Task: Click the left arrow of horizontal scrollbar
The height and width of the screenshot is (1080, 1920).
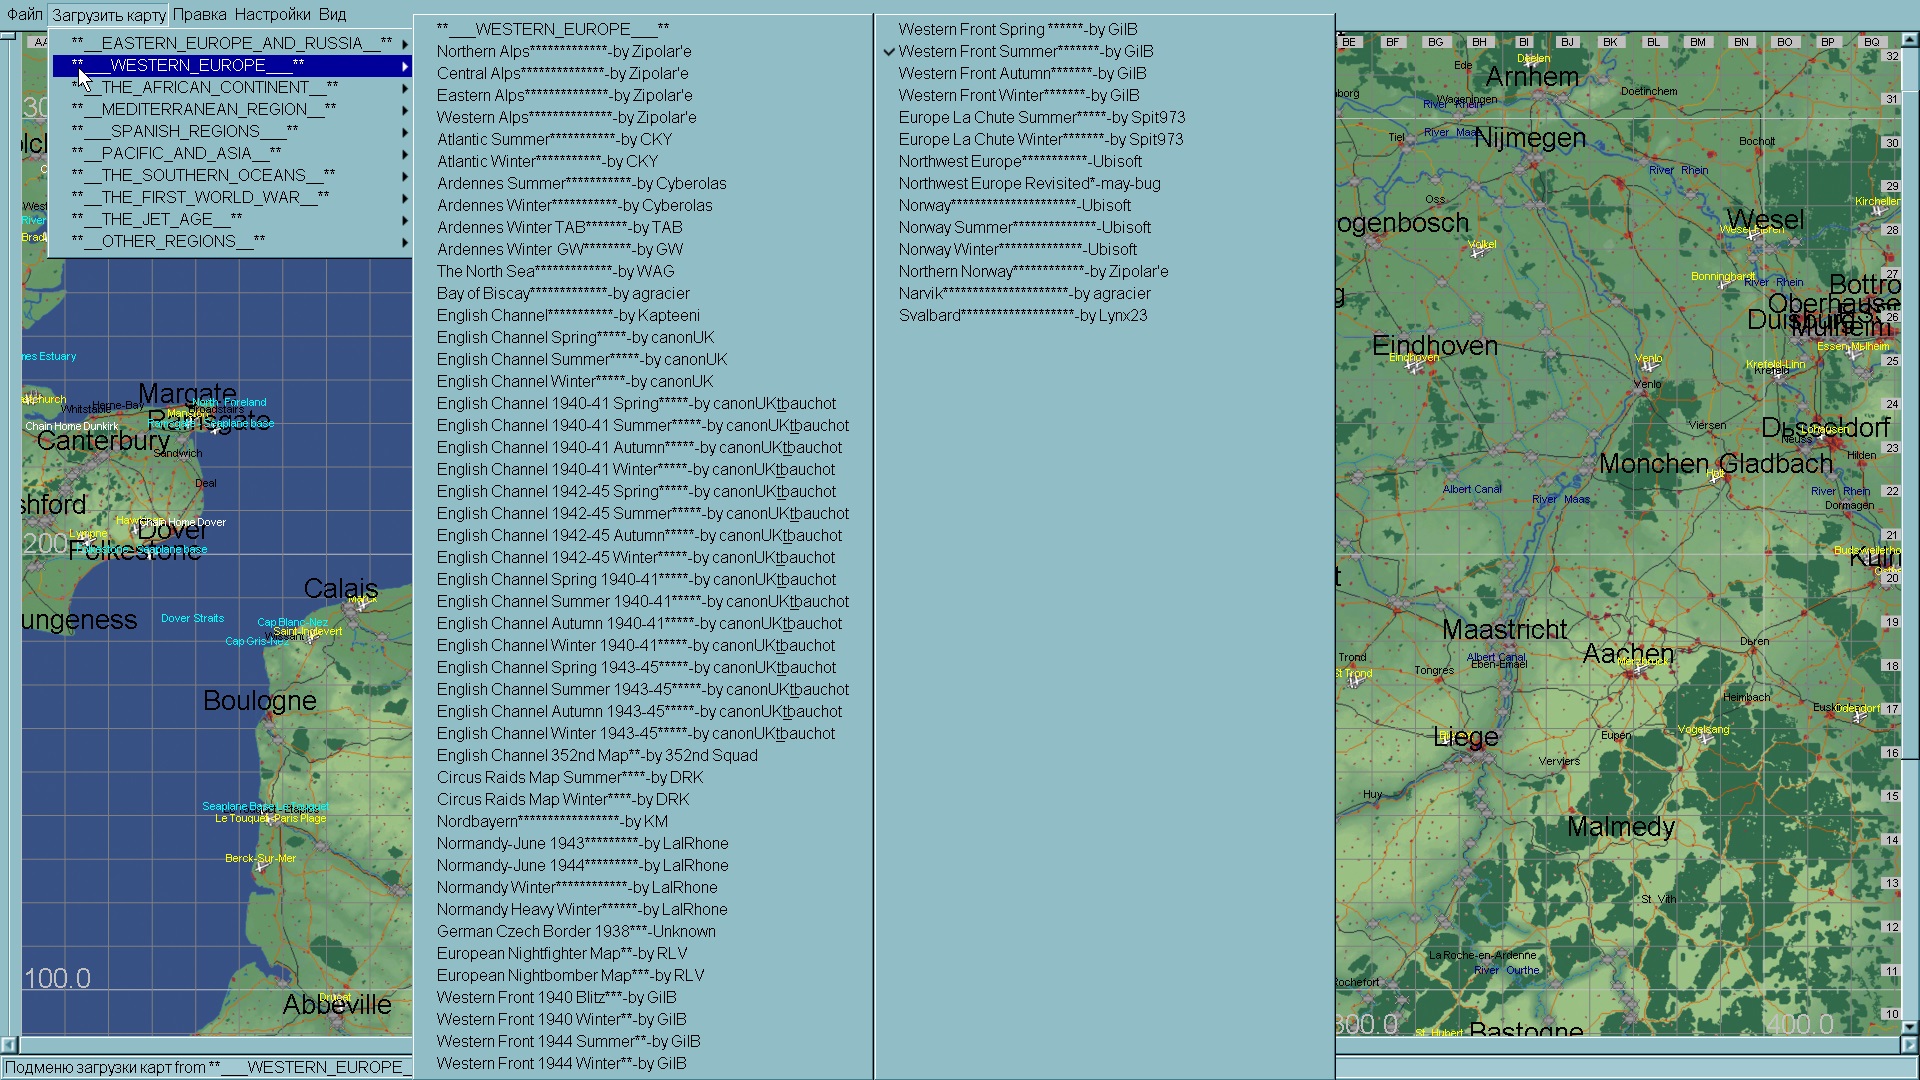Action: [x=9, y=1045]
